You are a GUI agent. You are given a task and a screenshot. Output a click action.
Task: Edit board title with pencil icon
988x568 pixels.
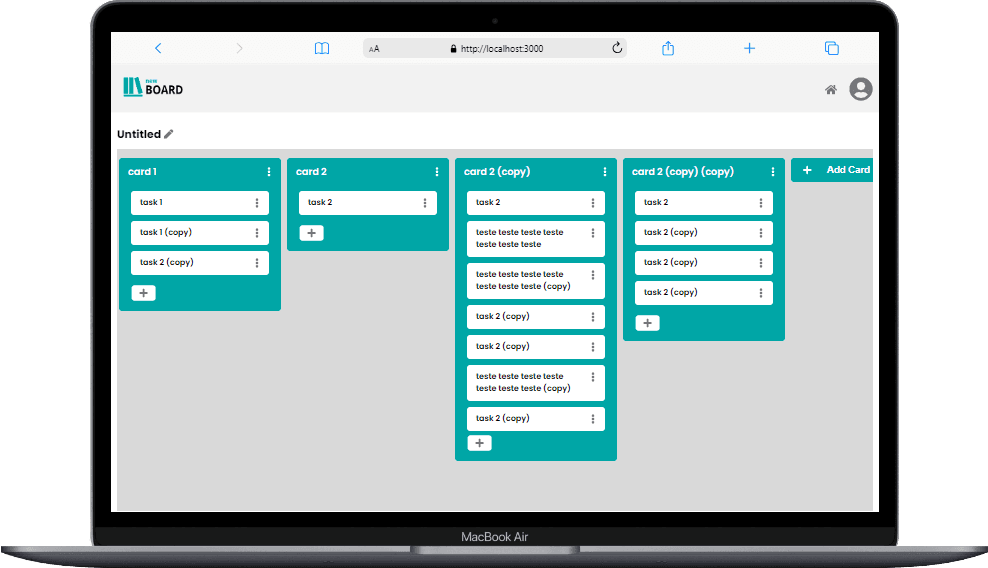click(169, 134)
